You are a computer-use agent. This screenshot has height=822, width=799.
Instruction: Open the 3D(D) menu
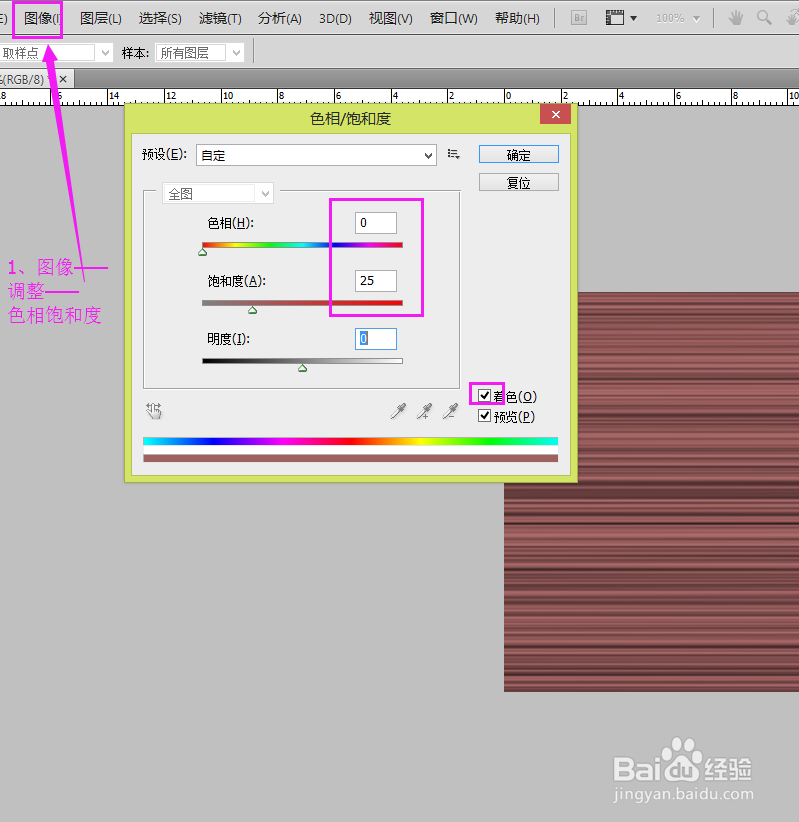coord(336,19)
